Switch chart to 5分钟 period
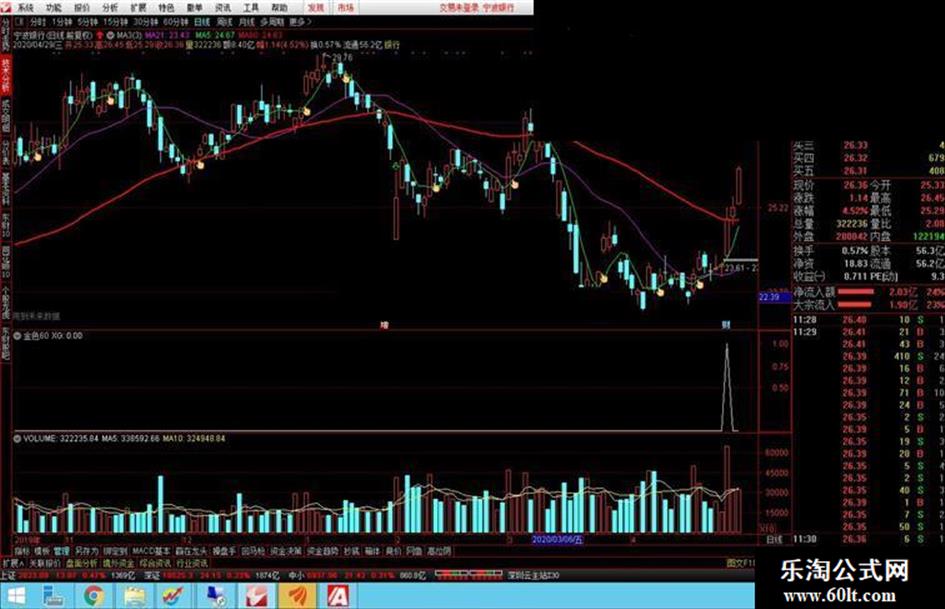This screenshot has height=609, width=945. pos(87,22)
